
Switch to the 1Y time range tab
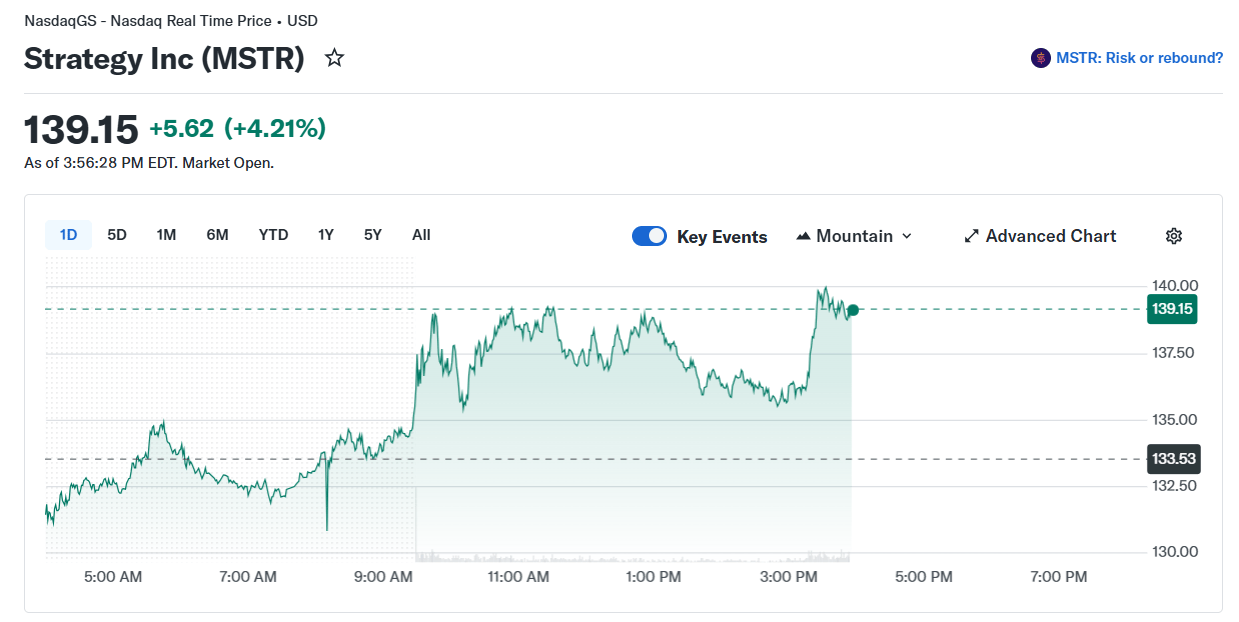pos(325,234)
